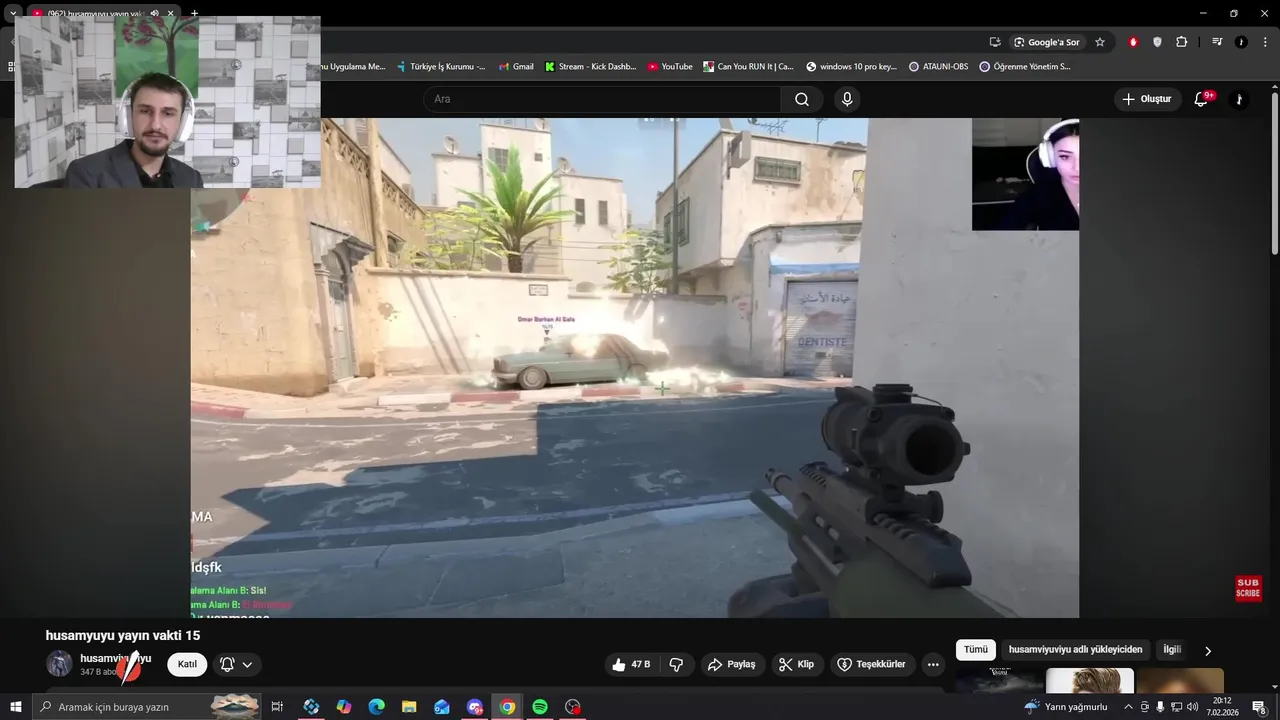
Task: Select the Tümü filter chip
Action: point(975,650)
